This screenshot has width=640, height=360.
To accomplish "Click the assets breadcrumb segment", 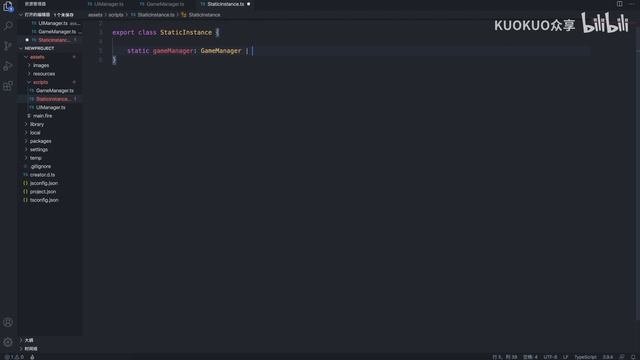I will 95,15.
